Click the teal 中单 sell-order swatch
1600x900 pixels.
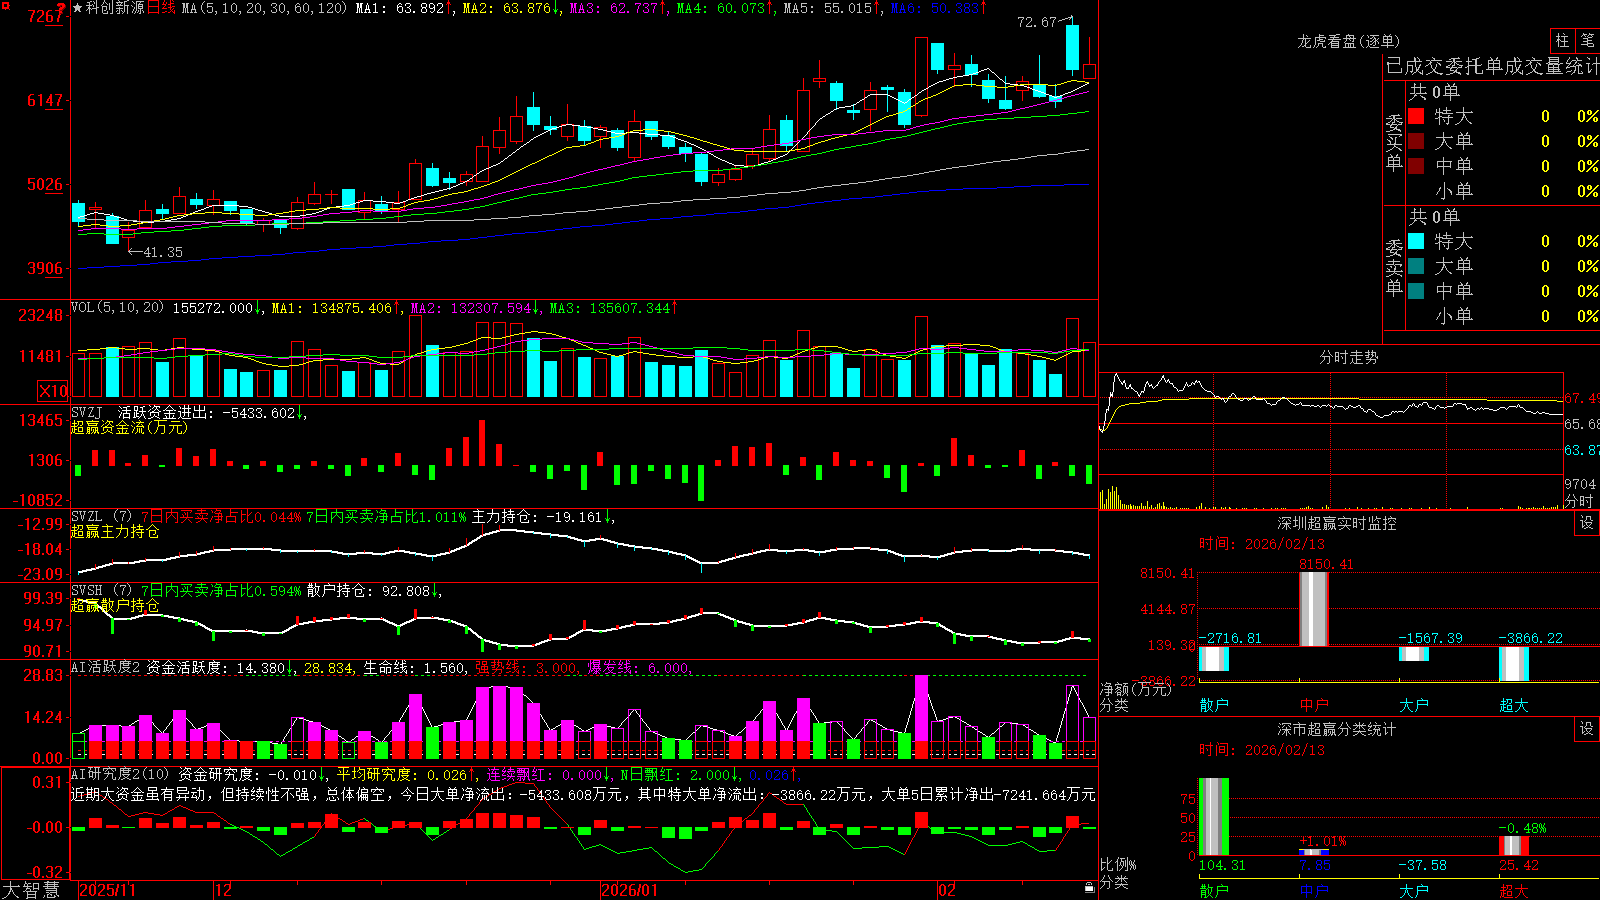(x=1416, y=291)
